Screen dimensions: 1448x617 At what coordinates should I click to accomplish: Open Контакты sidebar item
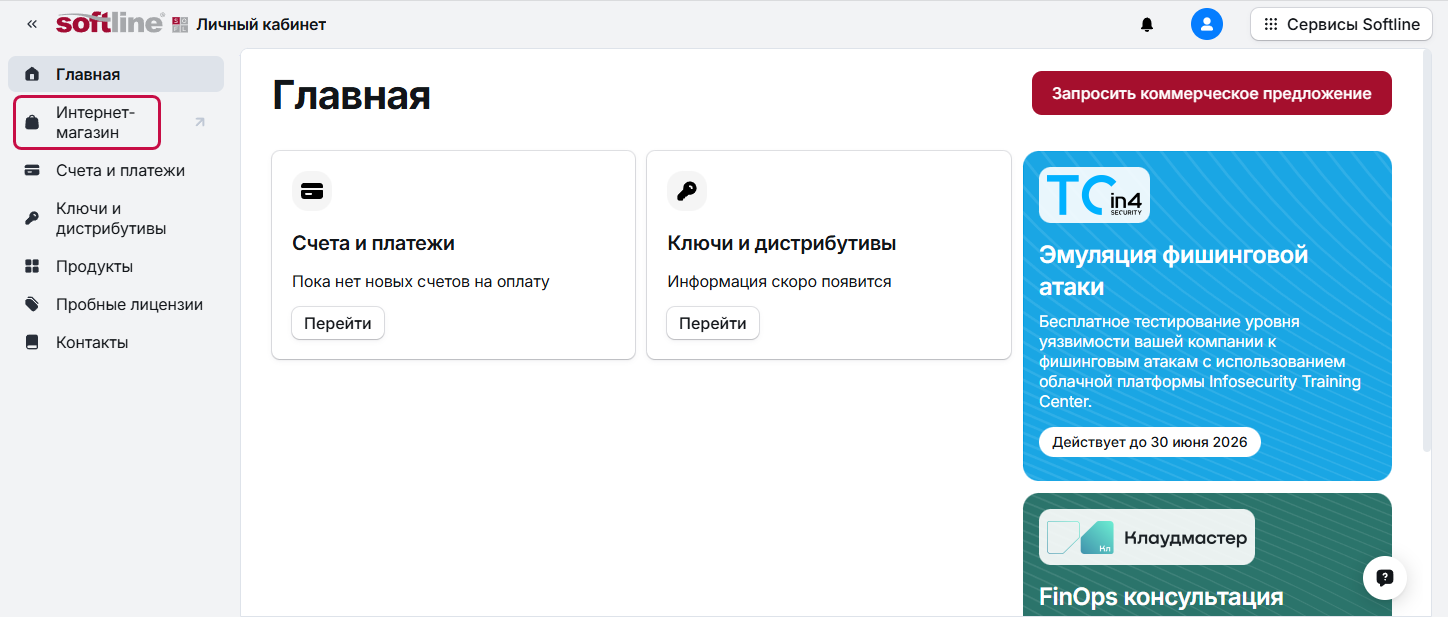(92, 343)
